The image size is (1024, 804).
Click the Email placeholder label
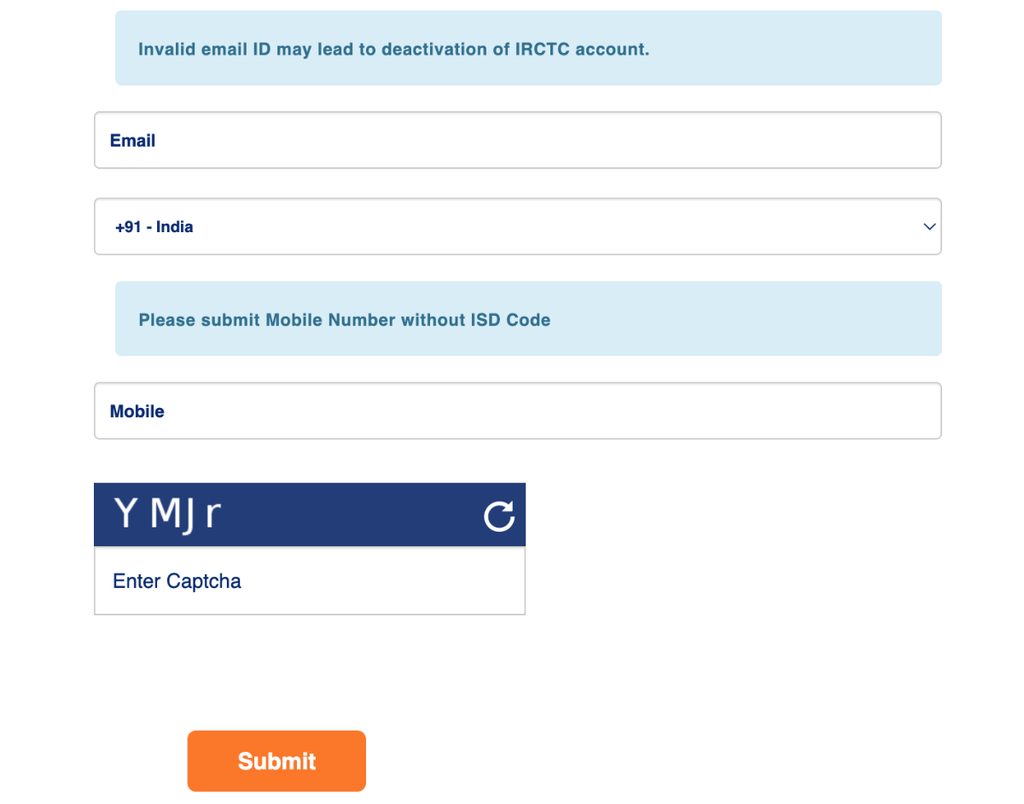pos(133,140)
